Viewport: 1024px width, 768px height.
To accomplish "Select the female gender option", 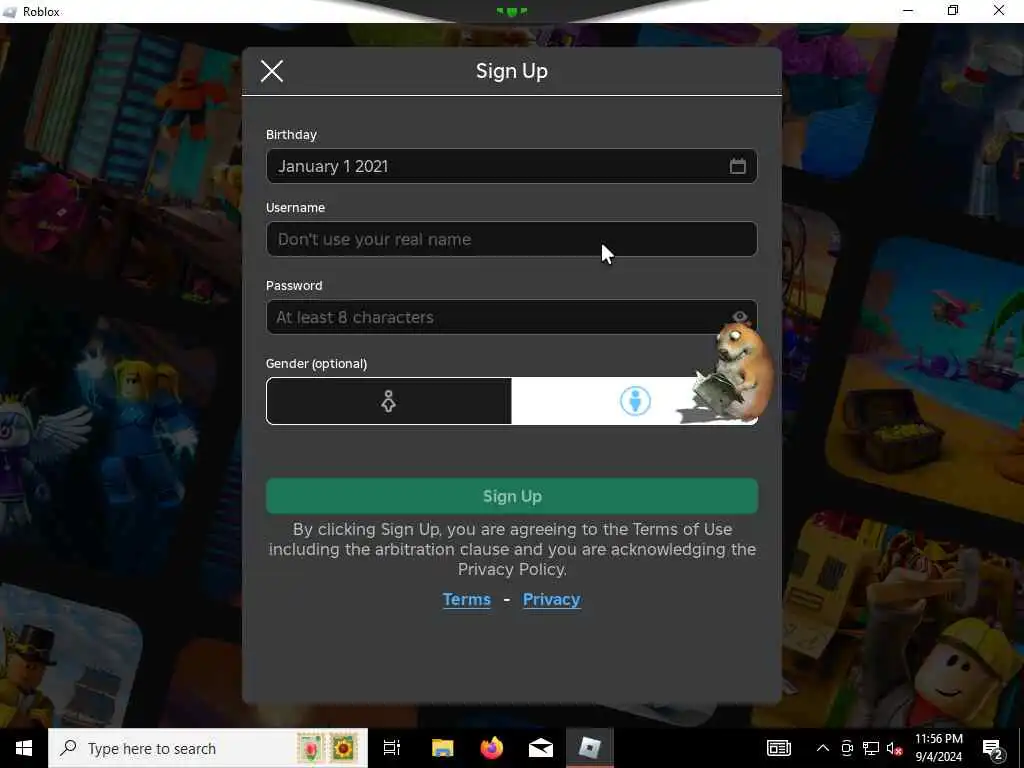I will [389, 401].
